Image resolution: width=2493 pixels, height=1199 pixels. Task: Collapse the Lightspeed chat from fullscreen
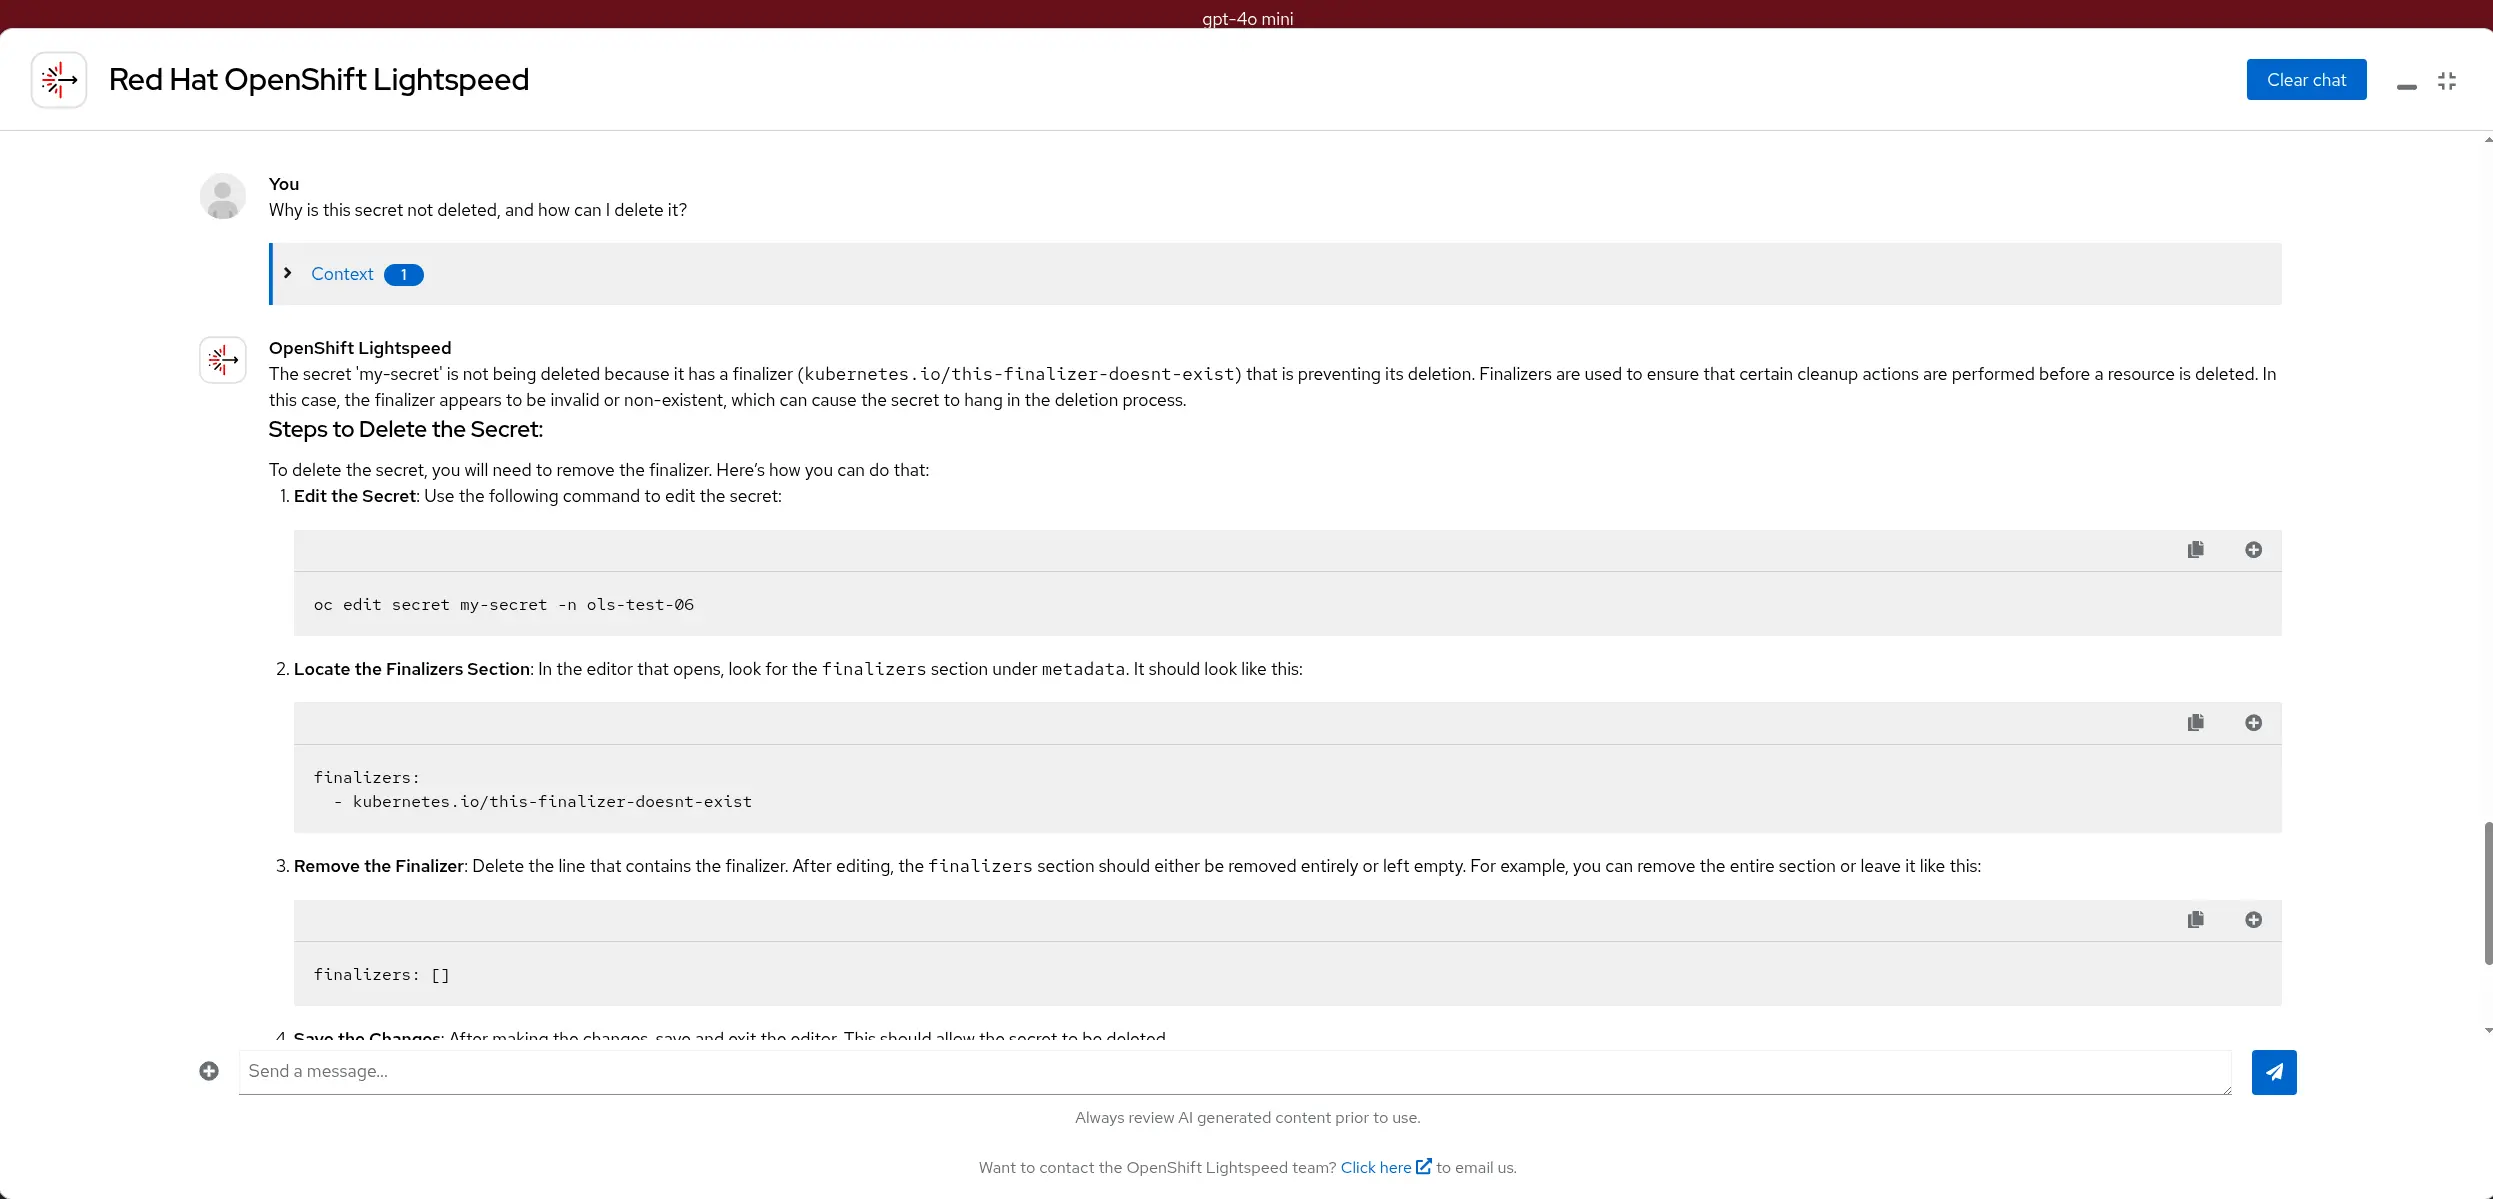(2447, 81)
